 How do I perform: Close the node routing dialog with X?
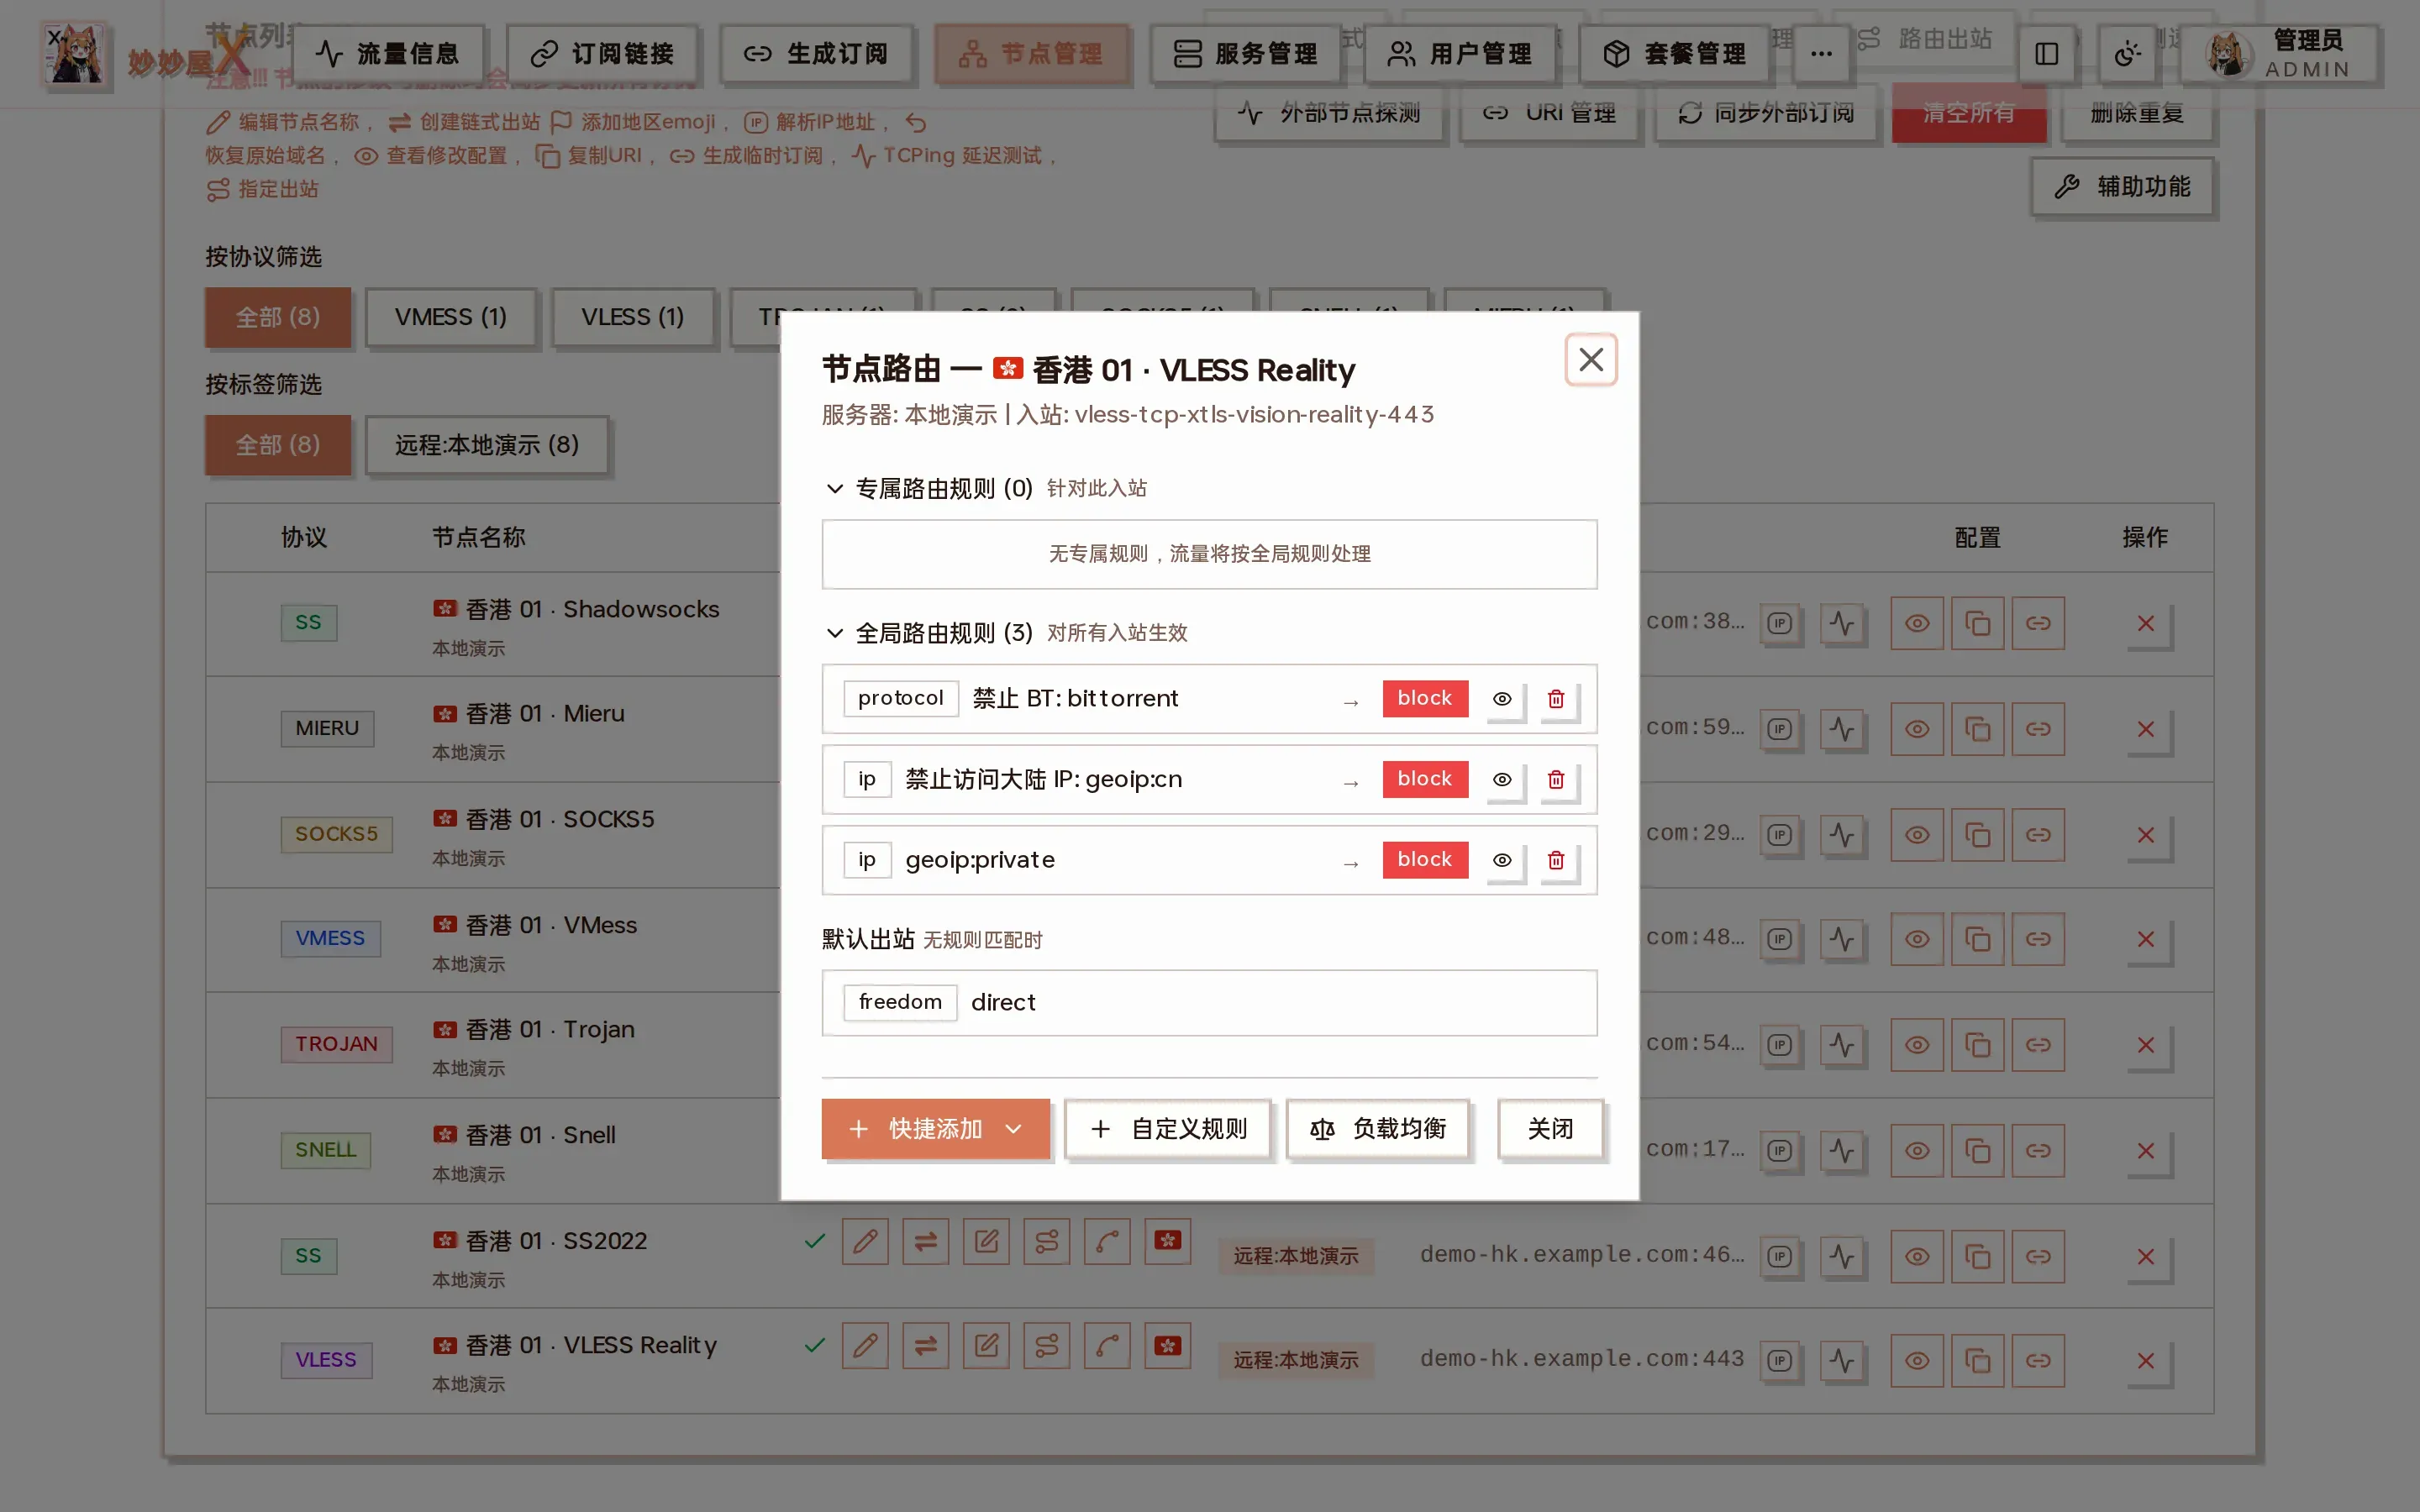[1590, 359]
